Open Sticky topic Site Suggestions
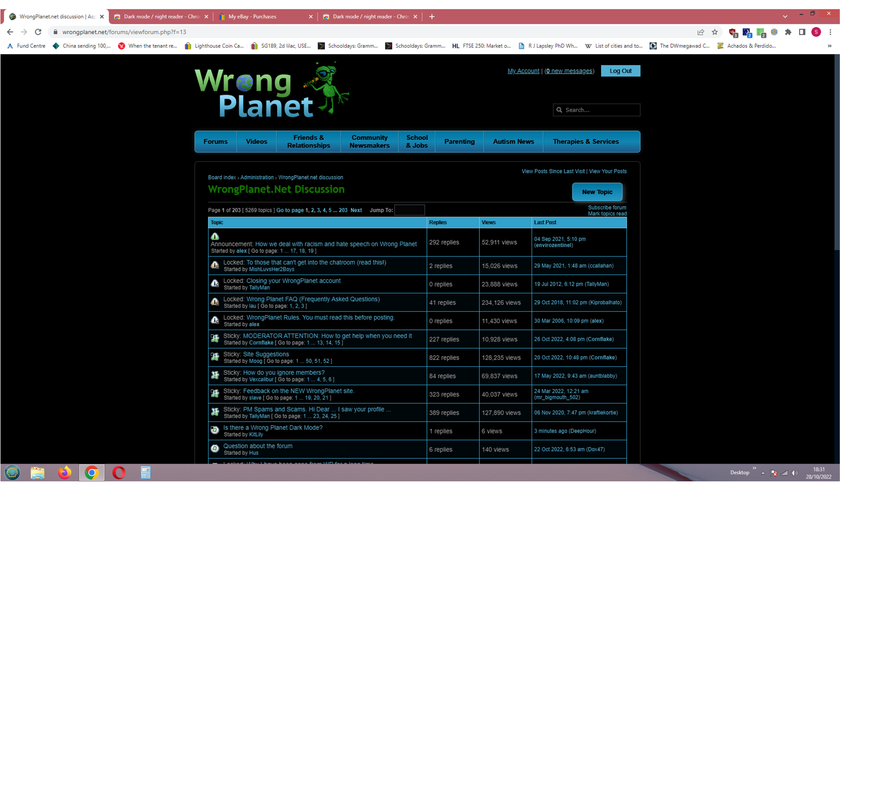 (266, 354)
